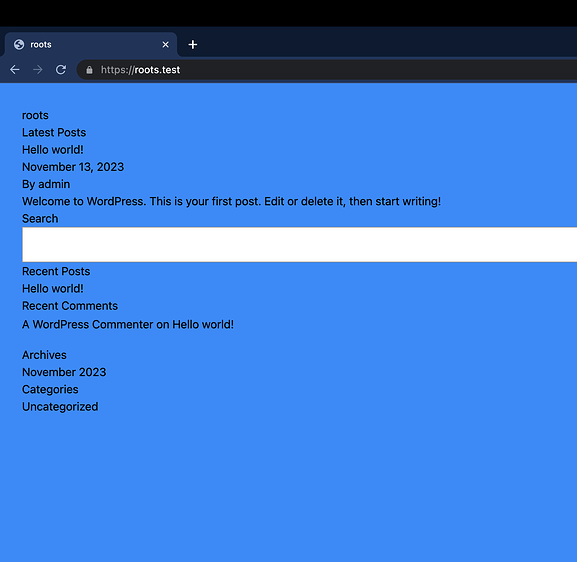Screen dimensions: 577x562
Task: Open Hello world! under Recent Posts
Action: pos(53,289)
